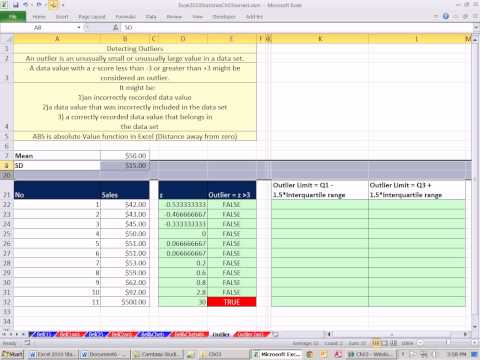
Task: Select column D header
Action: coord(183,39)
